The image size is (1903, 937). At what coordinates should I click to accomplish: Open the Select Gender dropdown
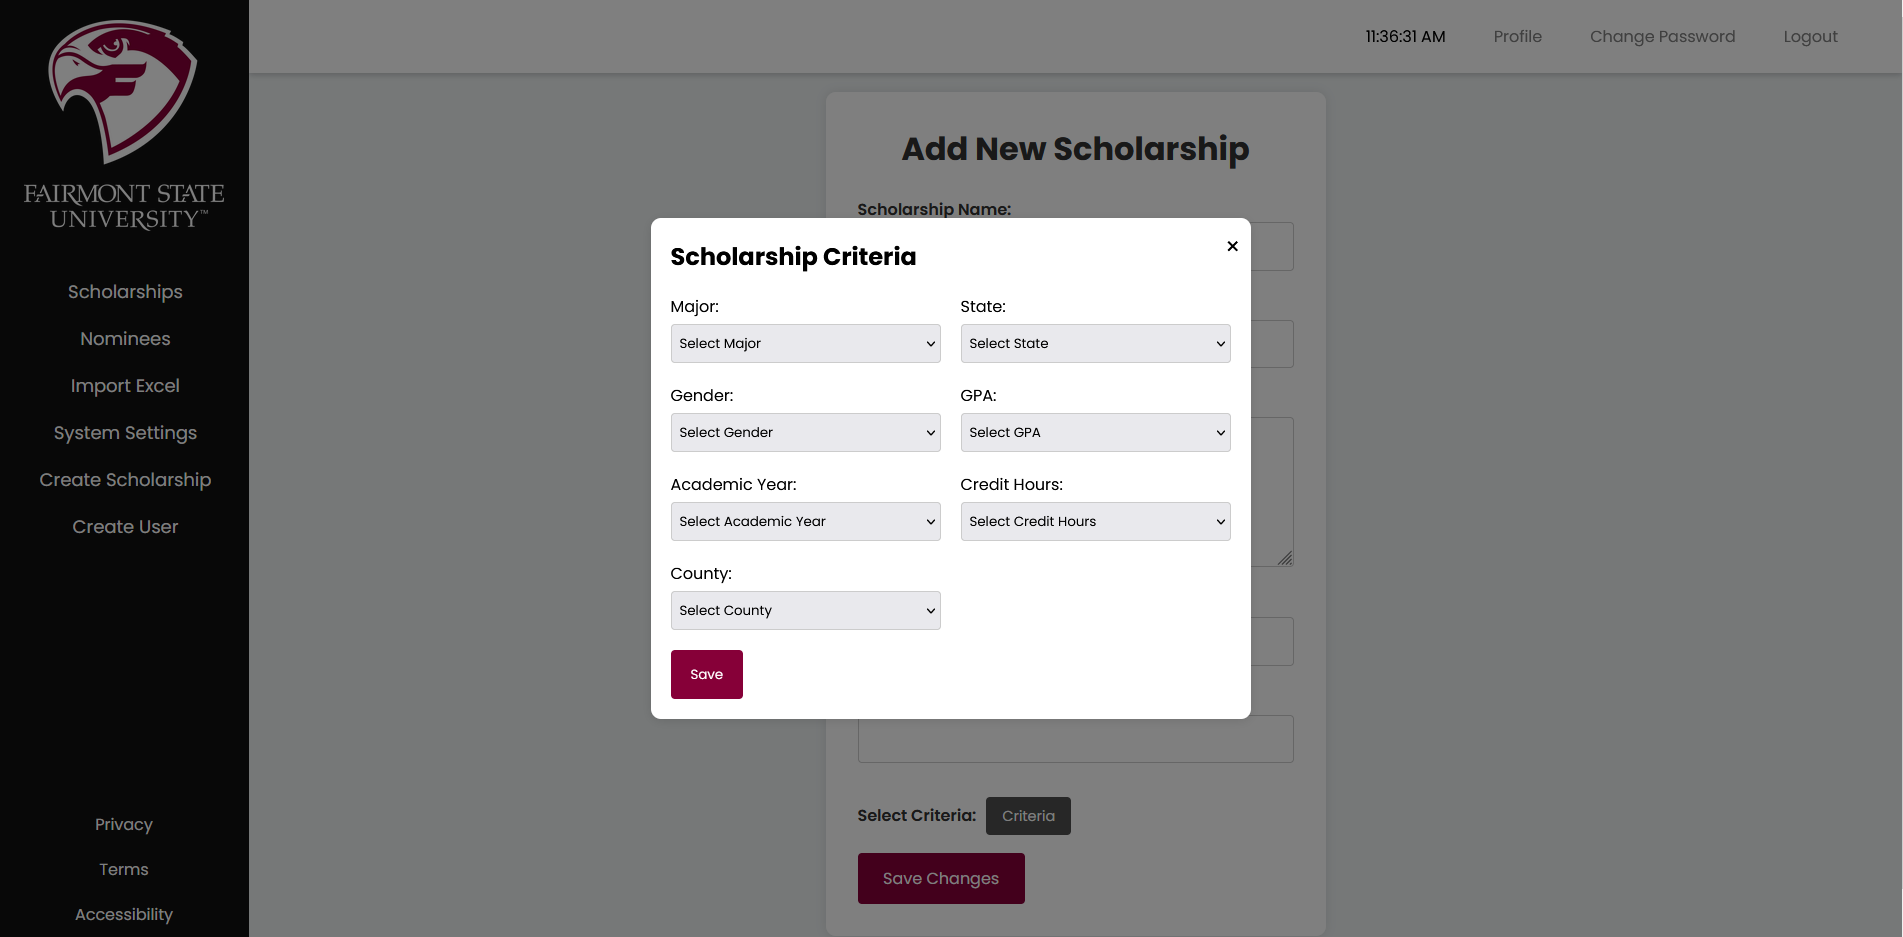click(x=805, y=432)
